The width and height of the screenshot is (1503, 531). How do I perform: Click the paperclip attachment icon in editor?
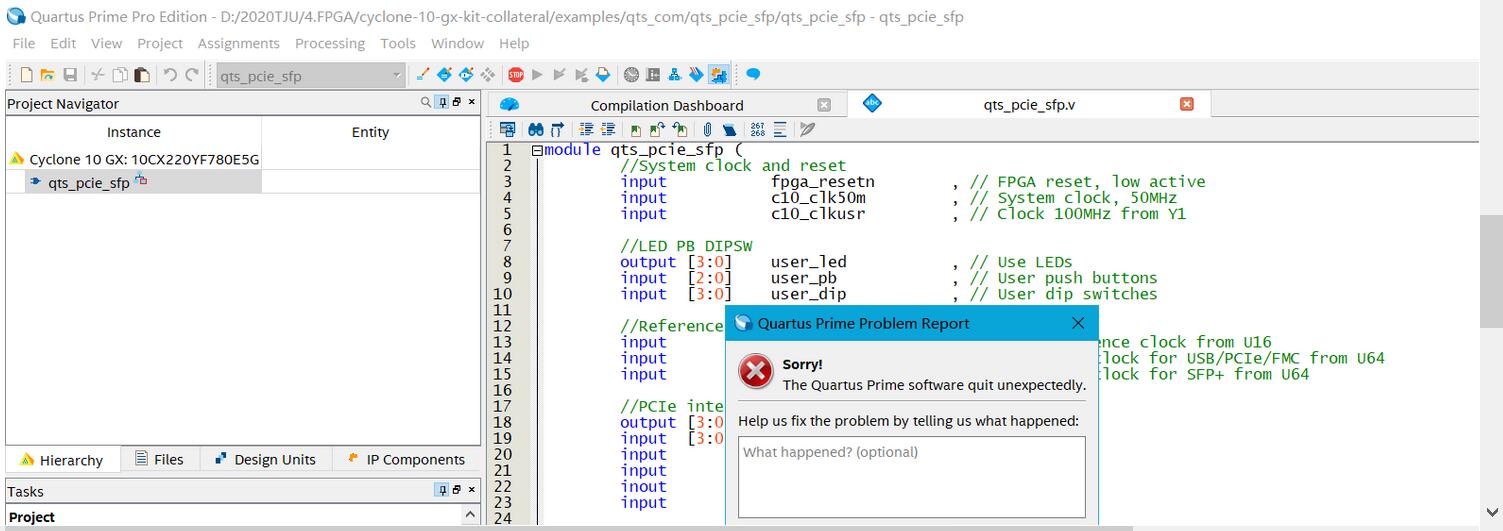[x=707, y=129]
